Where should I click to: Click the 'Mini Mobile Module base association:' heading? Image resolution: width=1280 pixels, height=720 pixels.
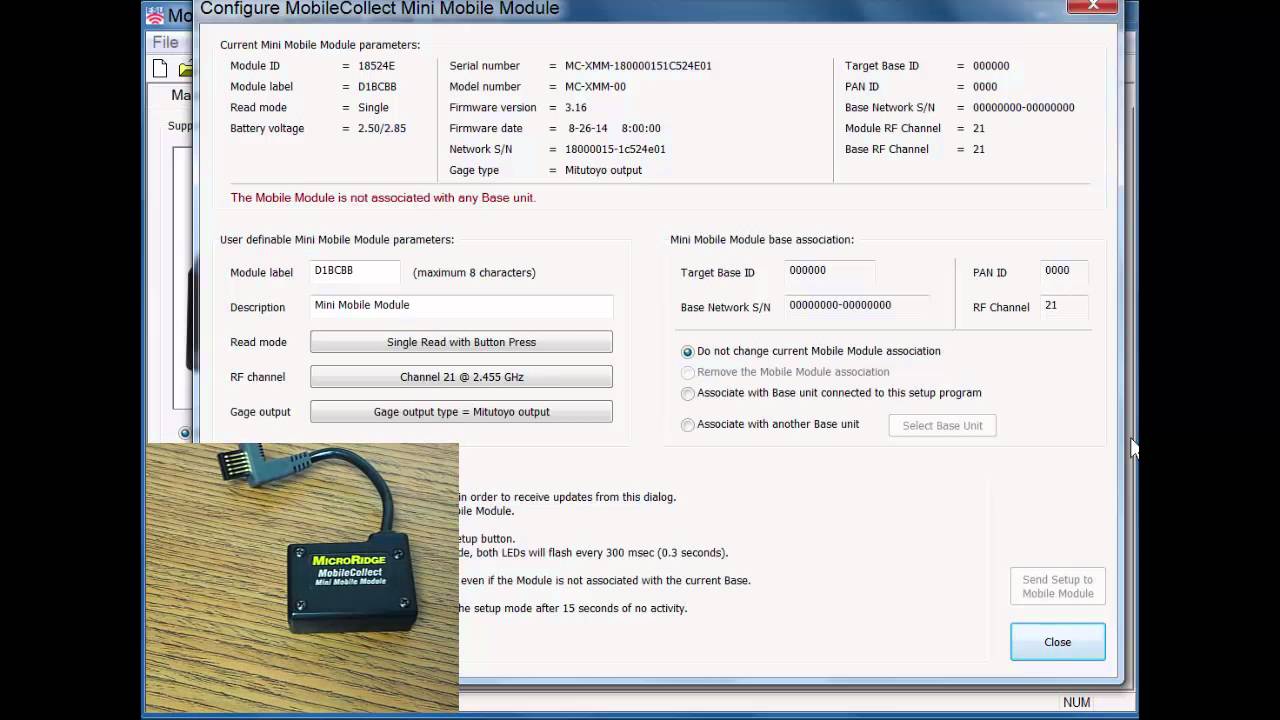tap(762, 240)
